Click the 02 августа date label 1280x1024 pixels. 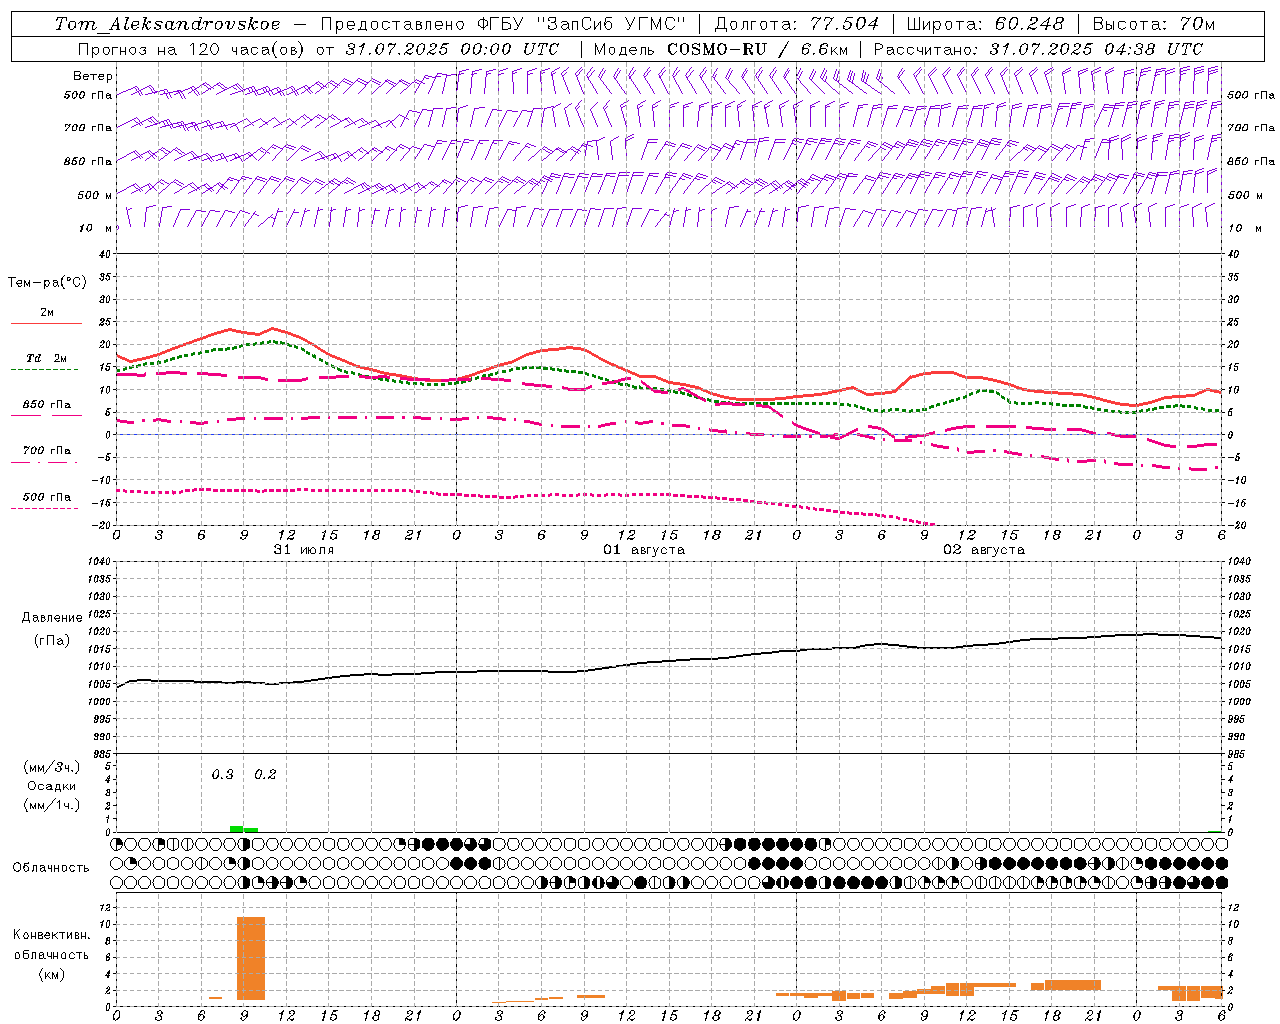click(x=984, y=550)
